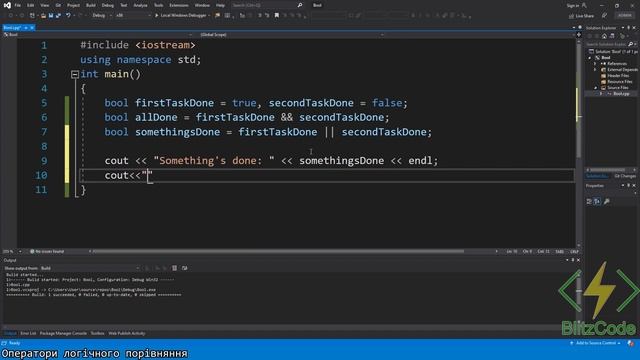This screenshot has height=360, width=640.
Task: Collapse the Bool project node
Action: pos(589,58)
